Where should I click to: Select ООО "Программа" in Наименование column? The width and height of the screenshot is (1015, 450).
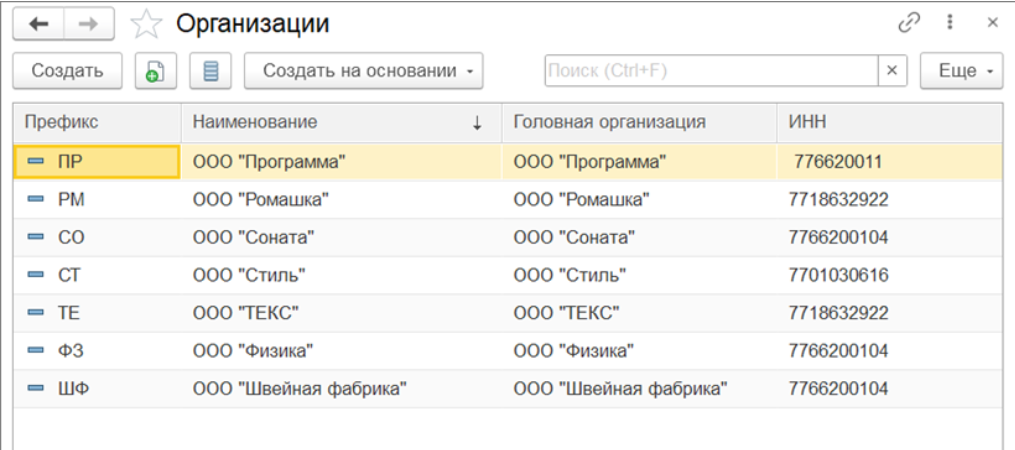point(341,162)
